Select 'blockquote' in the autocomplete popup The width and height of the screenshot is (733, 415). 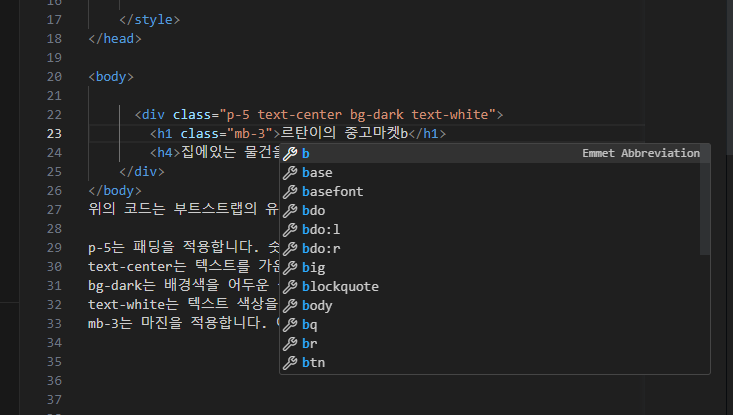click(x=495, y=286)
